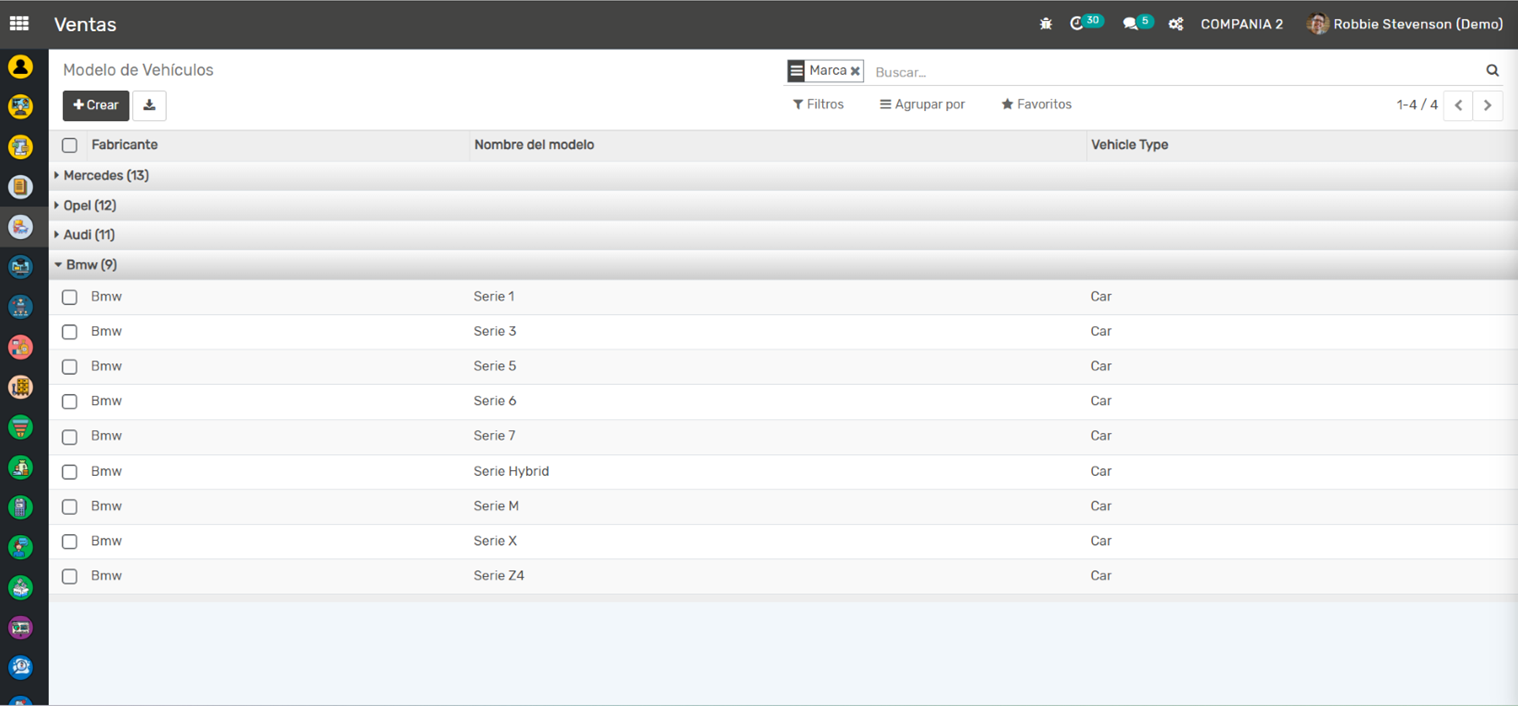Click the debug bug icon
The image size is (1518, 706).
click(1046, 24)
